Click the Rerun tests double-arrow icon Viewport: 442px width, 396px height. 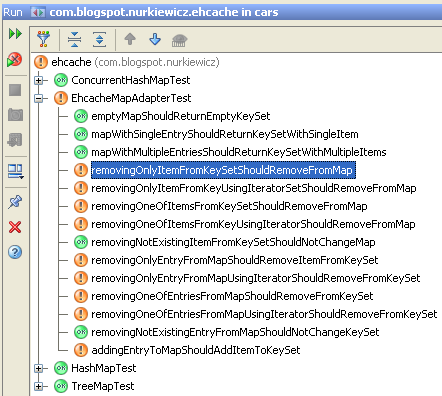pos(15,34)
